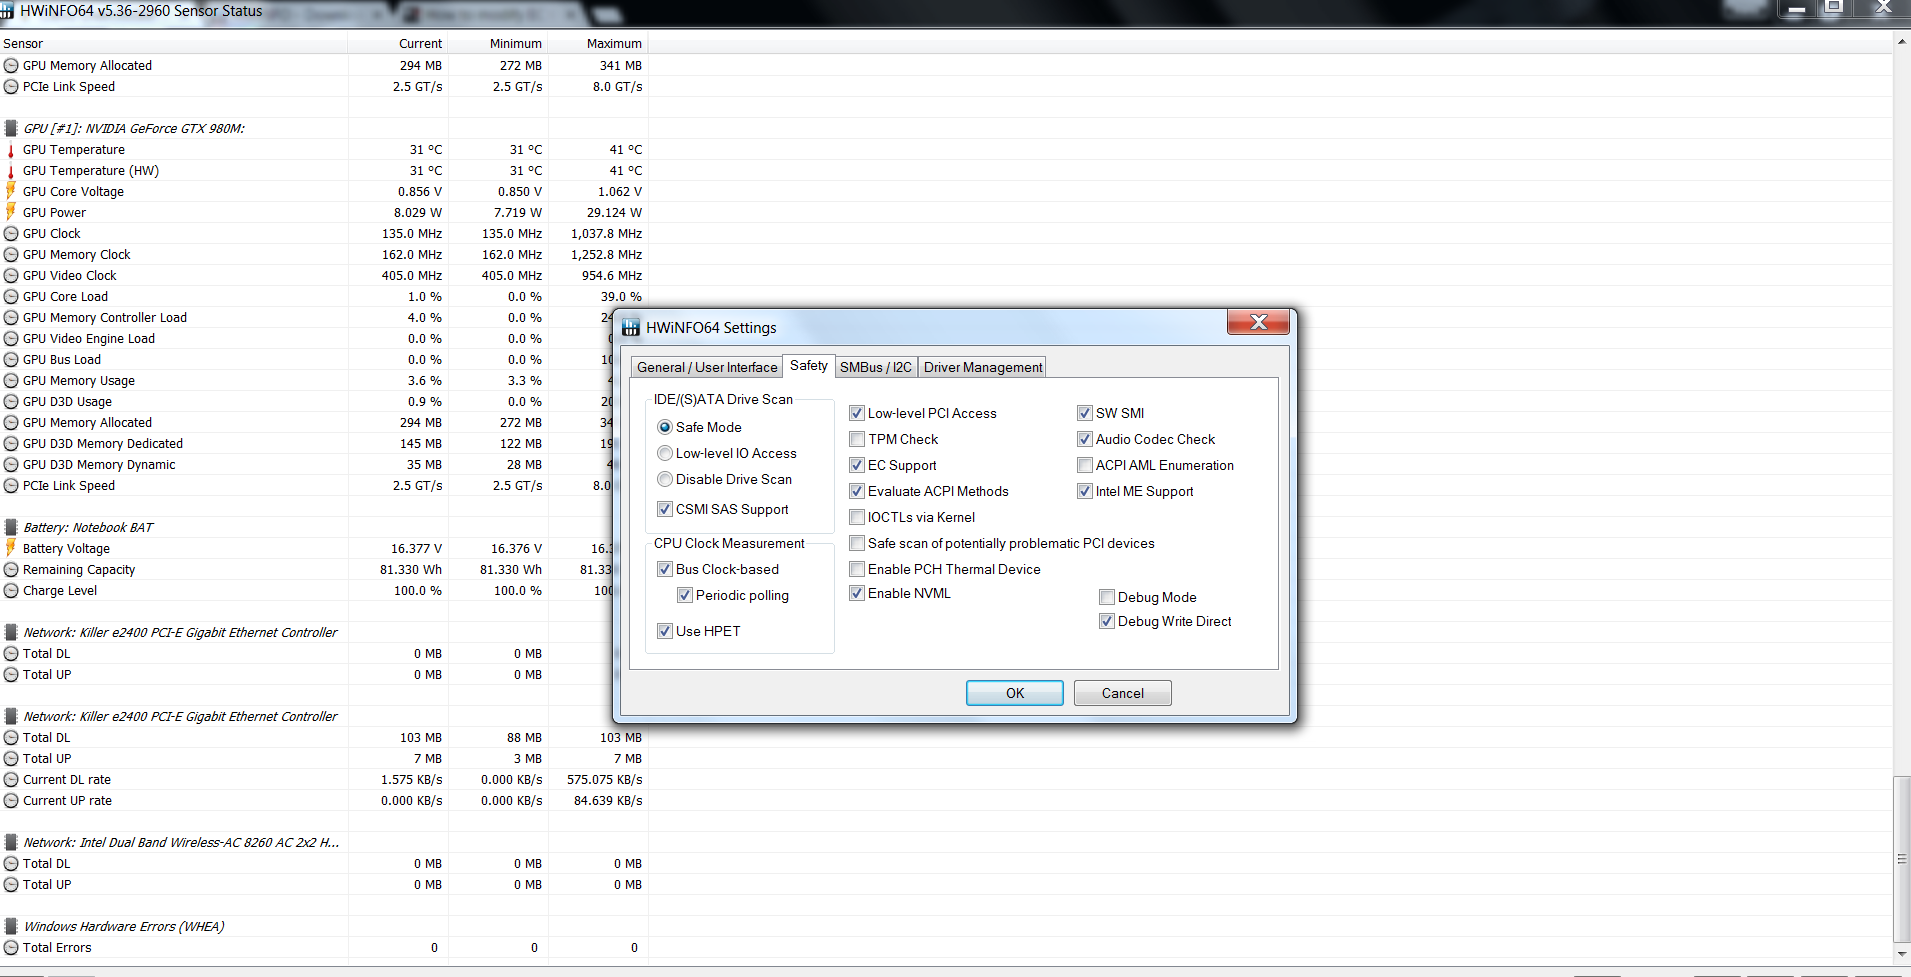Click the Current column header
The height and width of the screenshot is (977, 1911).
point(398,43)
